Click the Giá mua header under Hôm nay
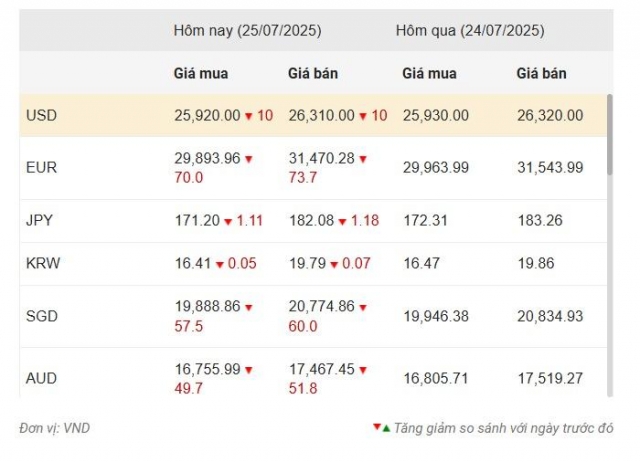Image resolution: width=640 pixels, height=462 pixels. coord(201,73)
